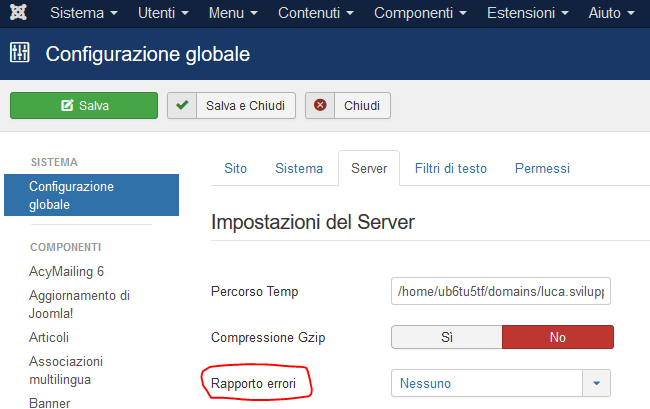Set Compressione Gzip to No

pos(558,337)
